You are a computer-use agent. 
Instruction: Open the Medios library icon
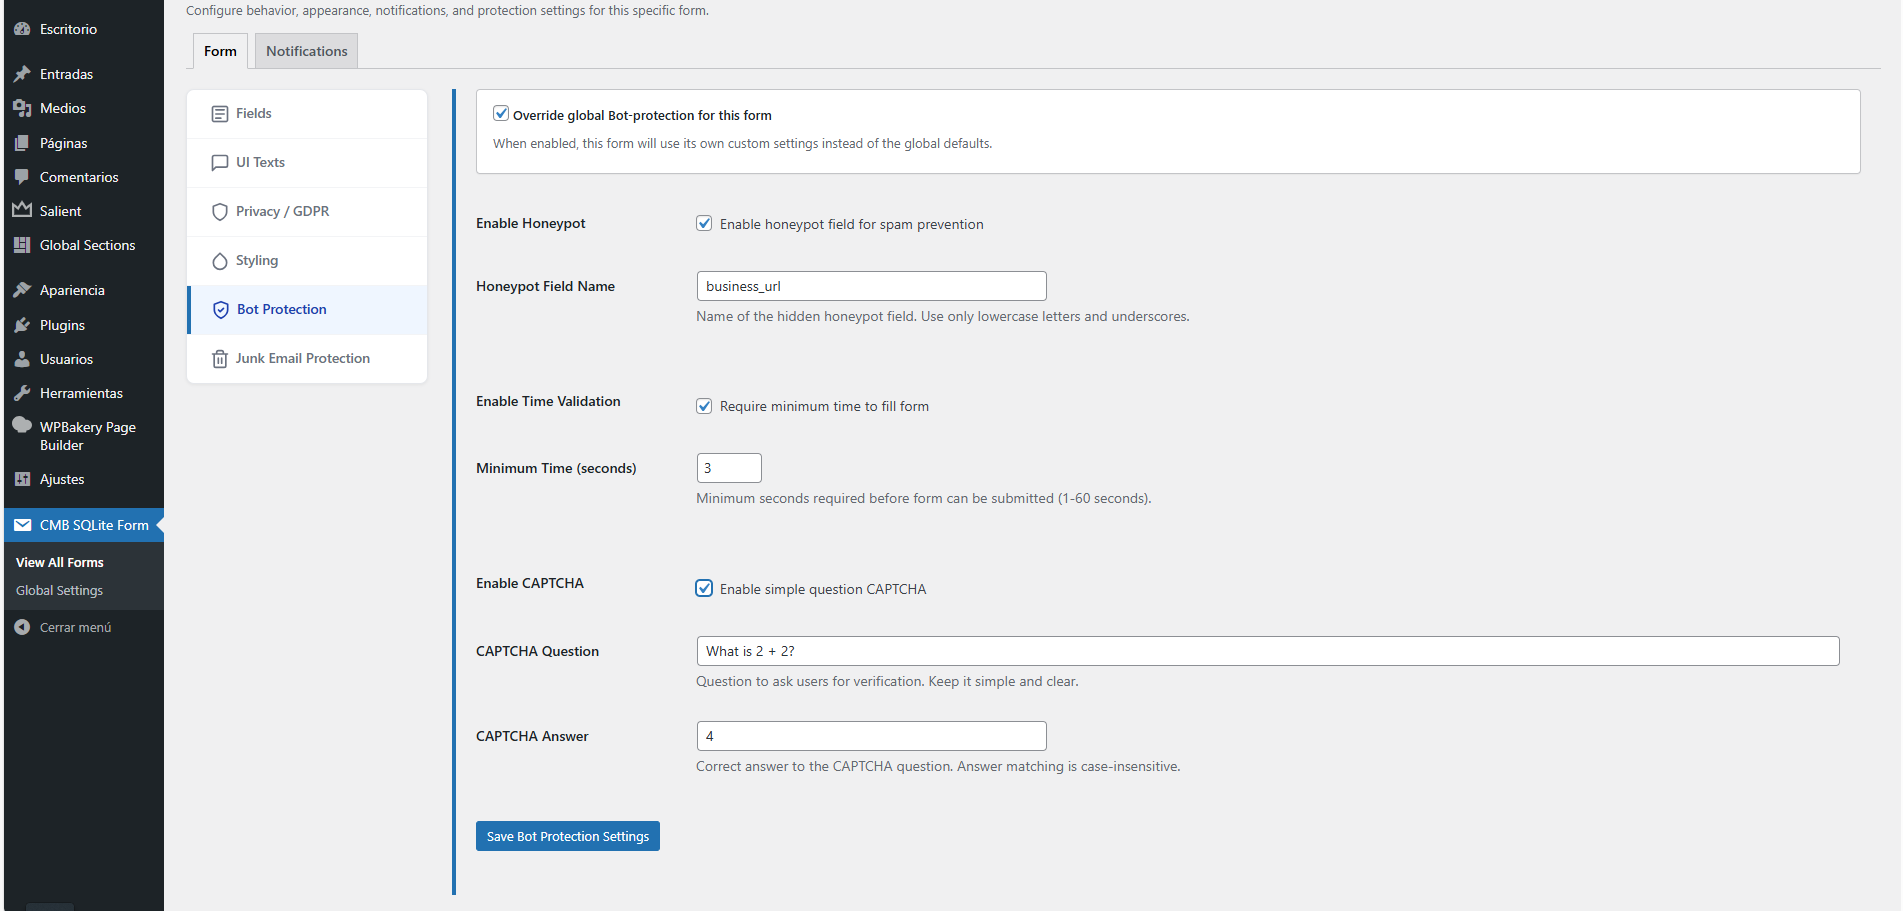coord(22,108)
